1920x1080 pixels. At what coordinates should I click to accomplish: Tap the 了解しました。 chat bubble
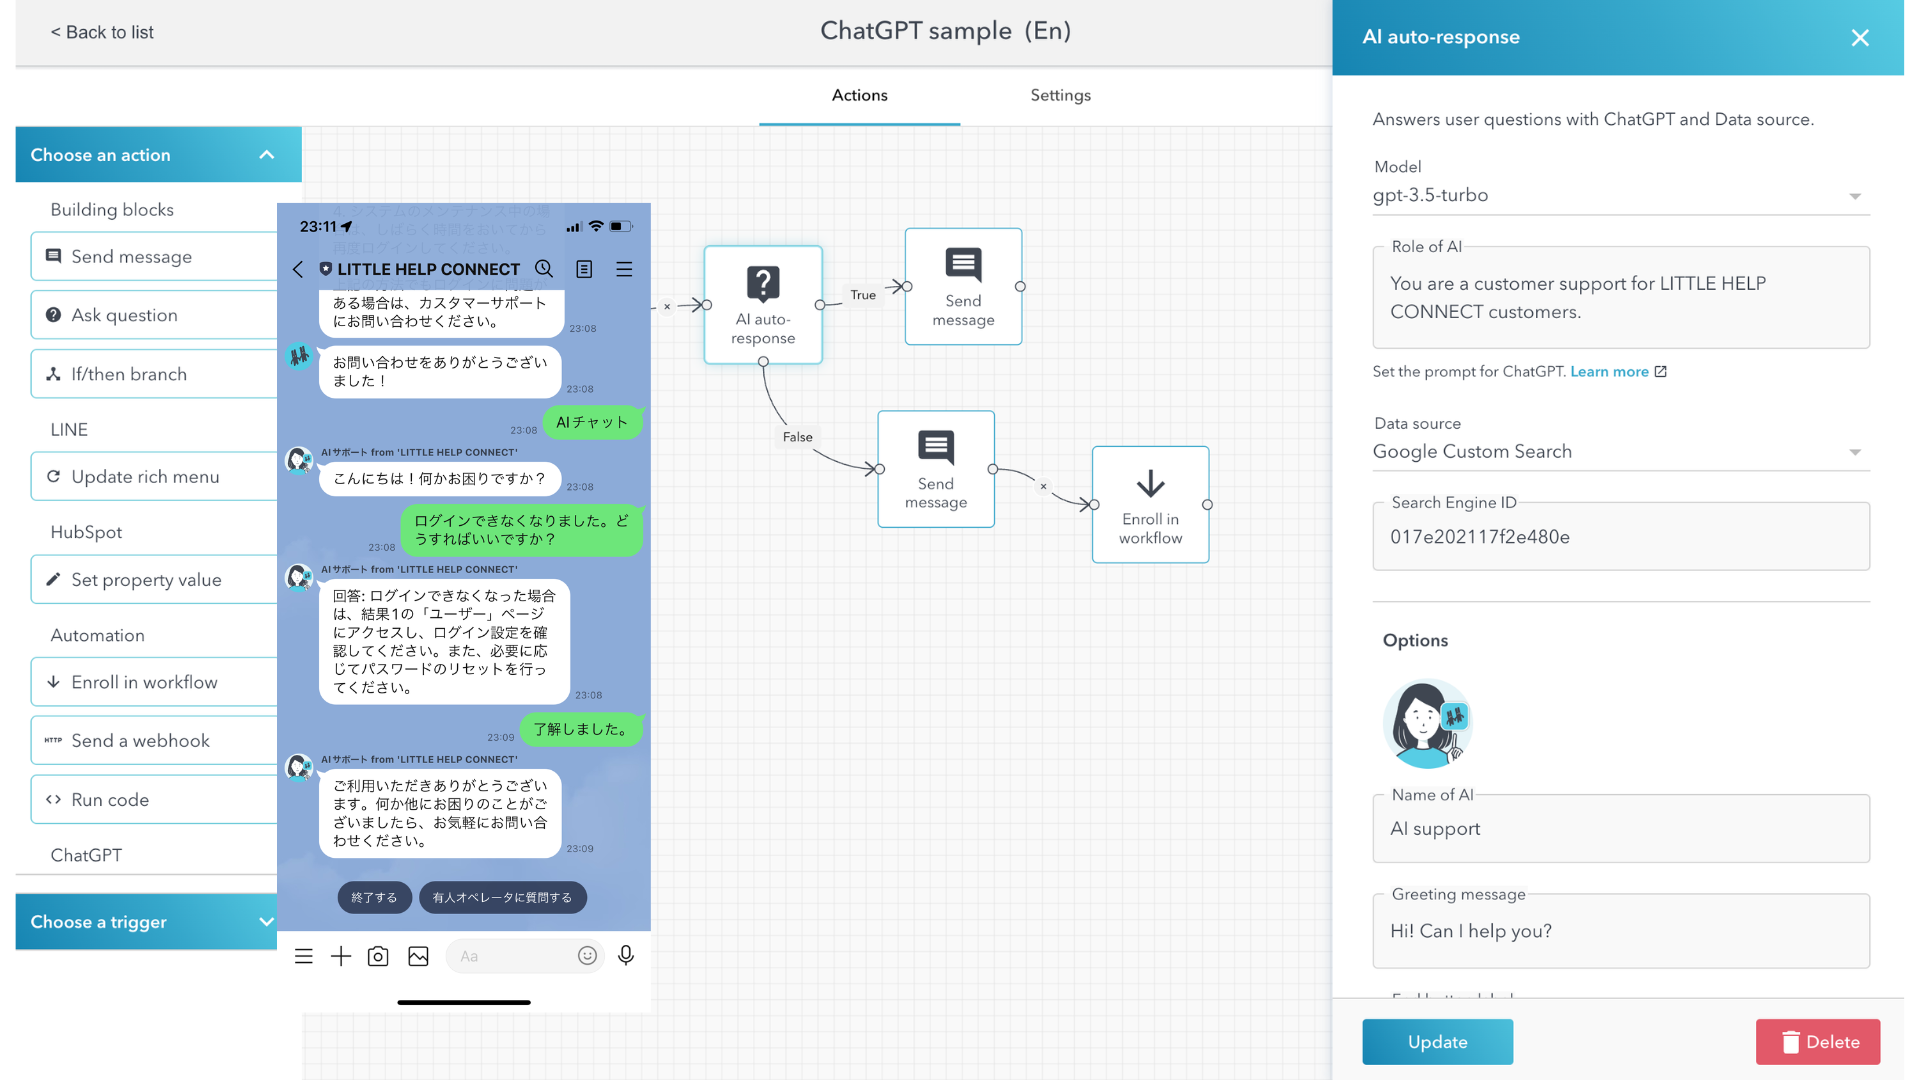(581, 729)
